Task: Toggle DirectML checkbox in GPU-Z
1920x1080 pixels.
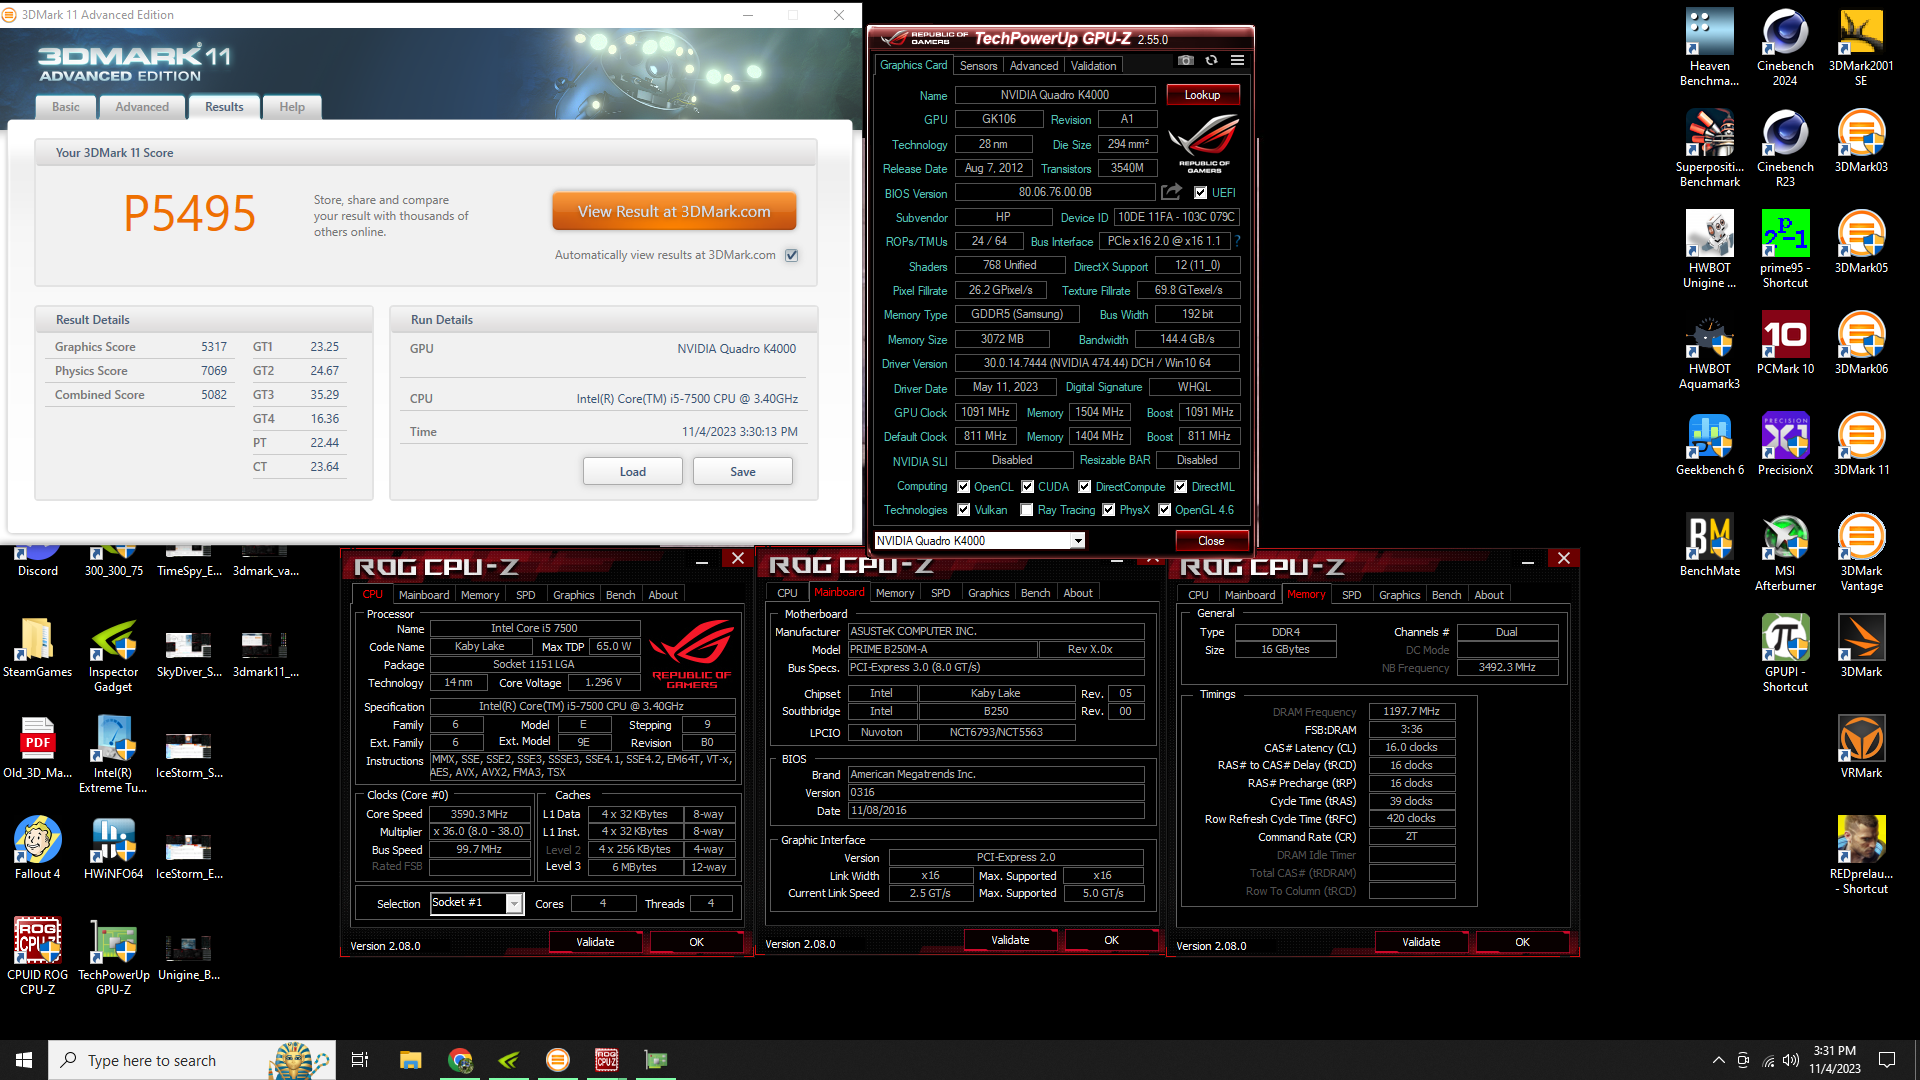Action: (x=1180, y=487)
